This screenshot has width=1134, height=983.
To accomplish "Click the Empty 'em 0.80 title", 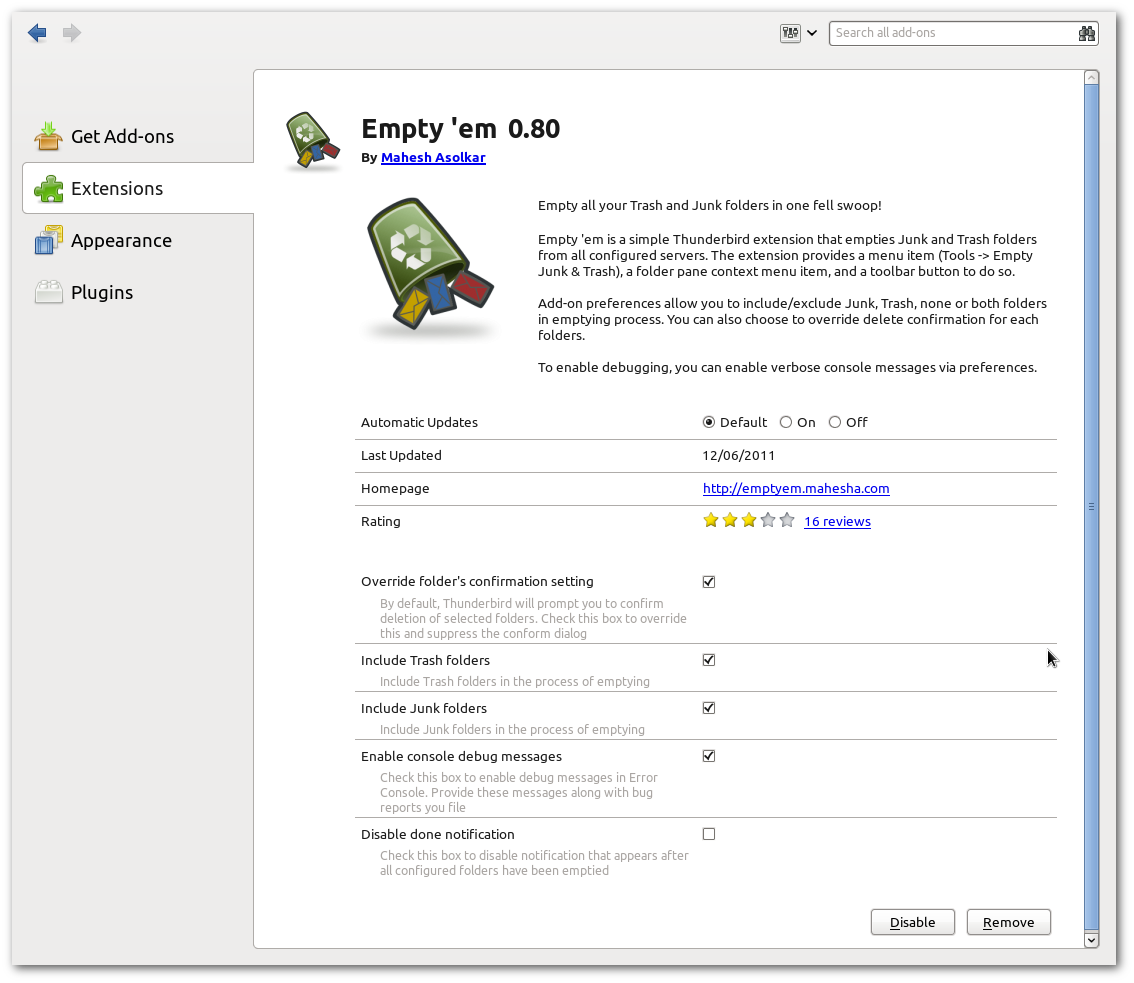I will click(x=461, y=129).
